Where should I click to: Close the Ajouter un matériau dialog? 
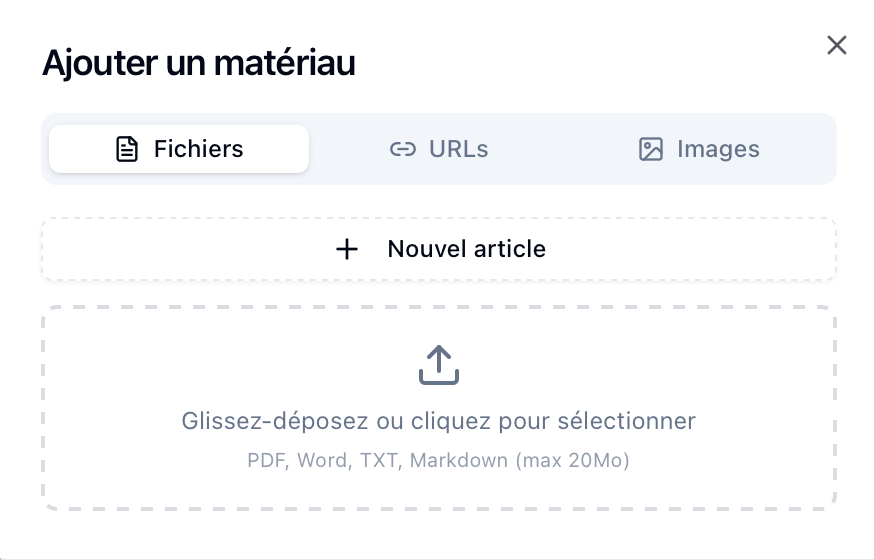[x=837, y=45]
